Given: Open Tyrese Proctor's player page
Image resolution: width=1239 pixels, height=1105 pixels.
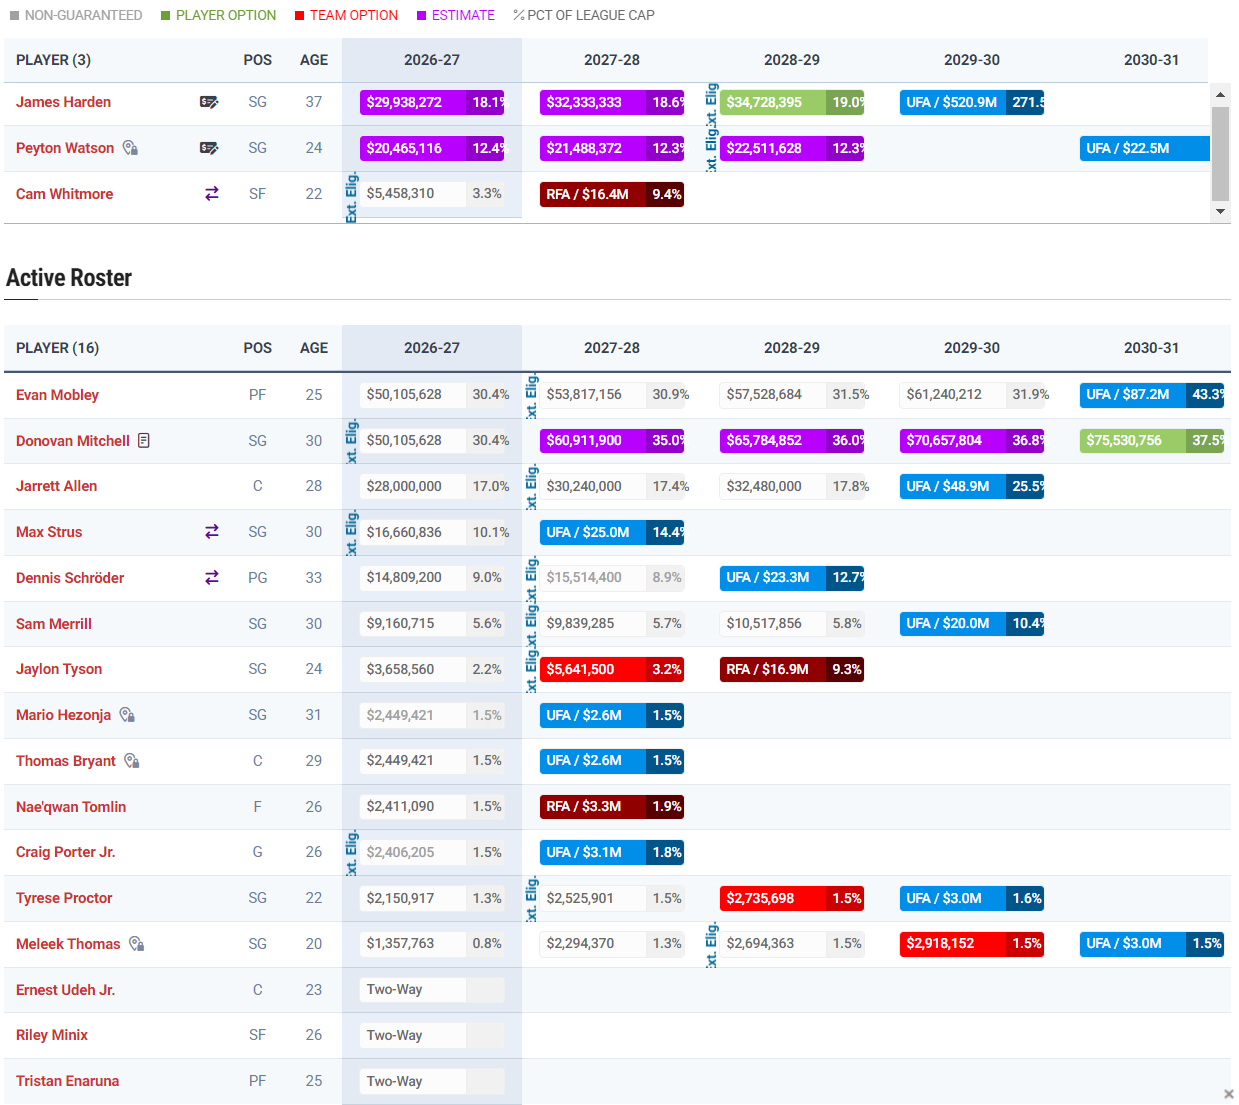Looking at the screenshot, I should 64,898.
